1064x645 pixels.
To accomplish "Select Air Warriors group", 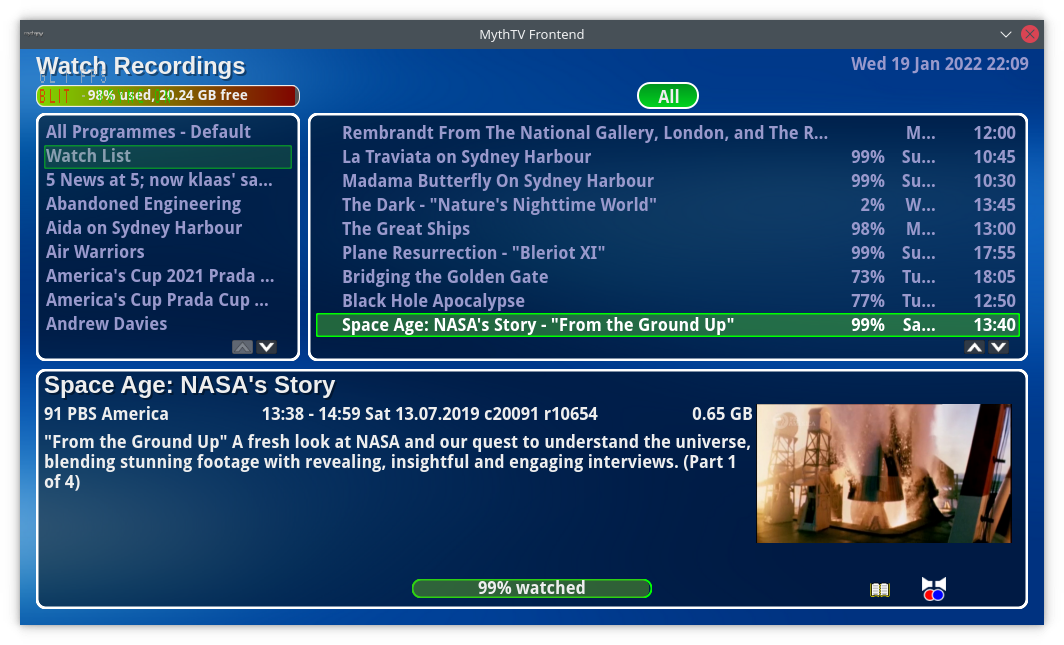I will coord(168,252).
